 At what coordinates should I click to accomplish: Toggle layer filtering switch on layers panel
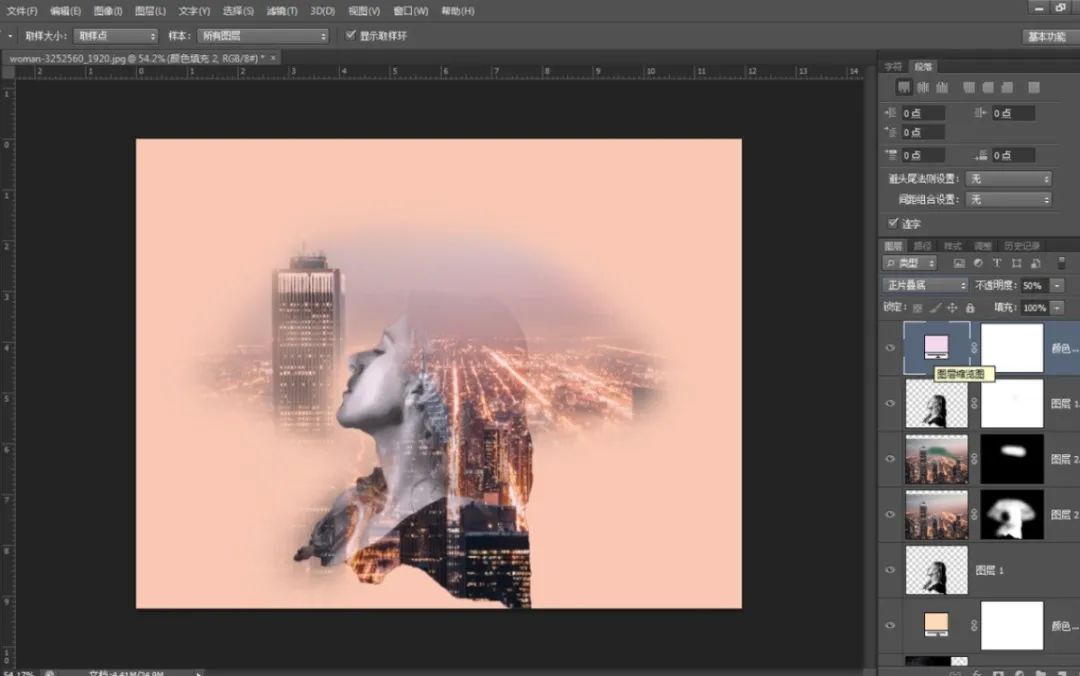[1061, 263]
